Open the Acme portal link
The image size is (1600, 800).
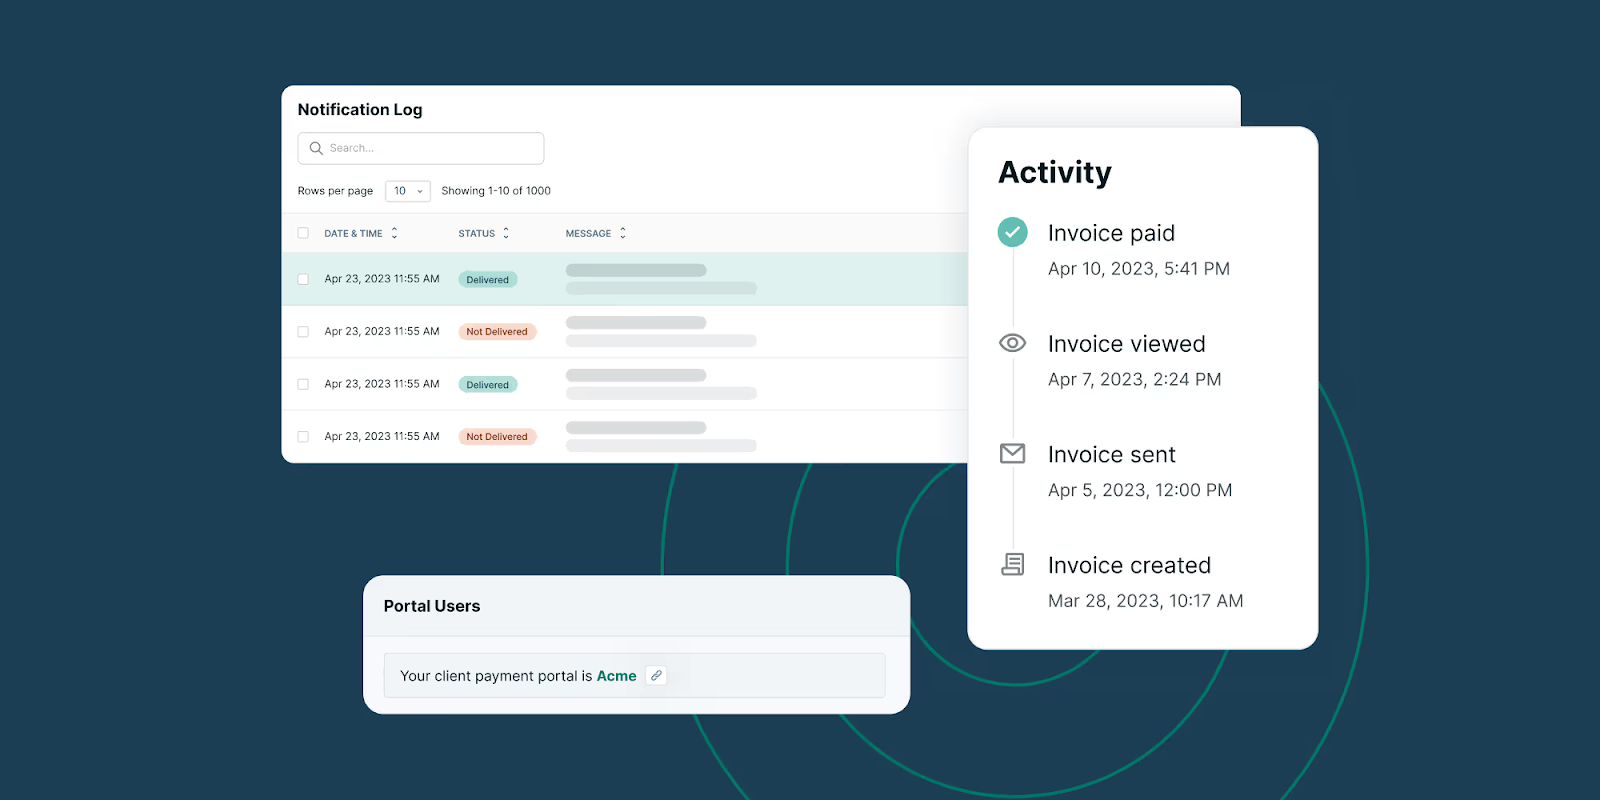[x=616, y=676]
